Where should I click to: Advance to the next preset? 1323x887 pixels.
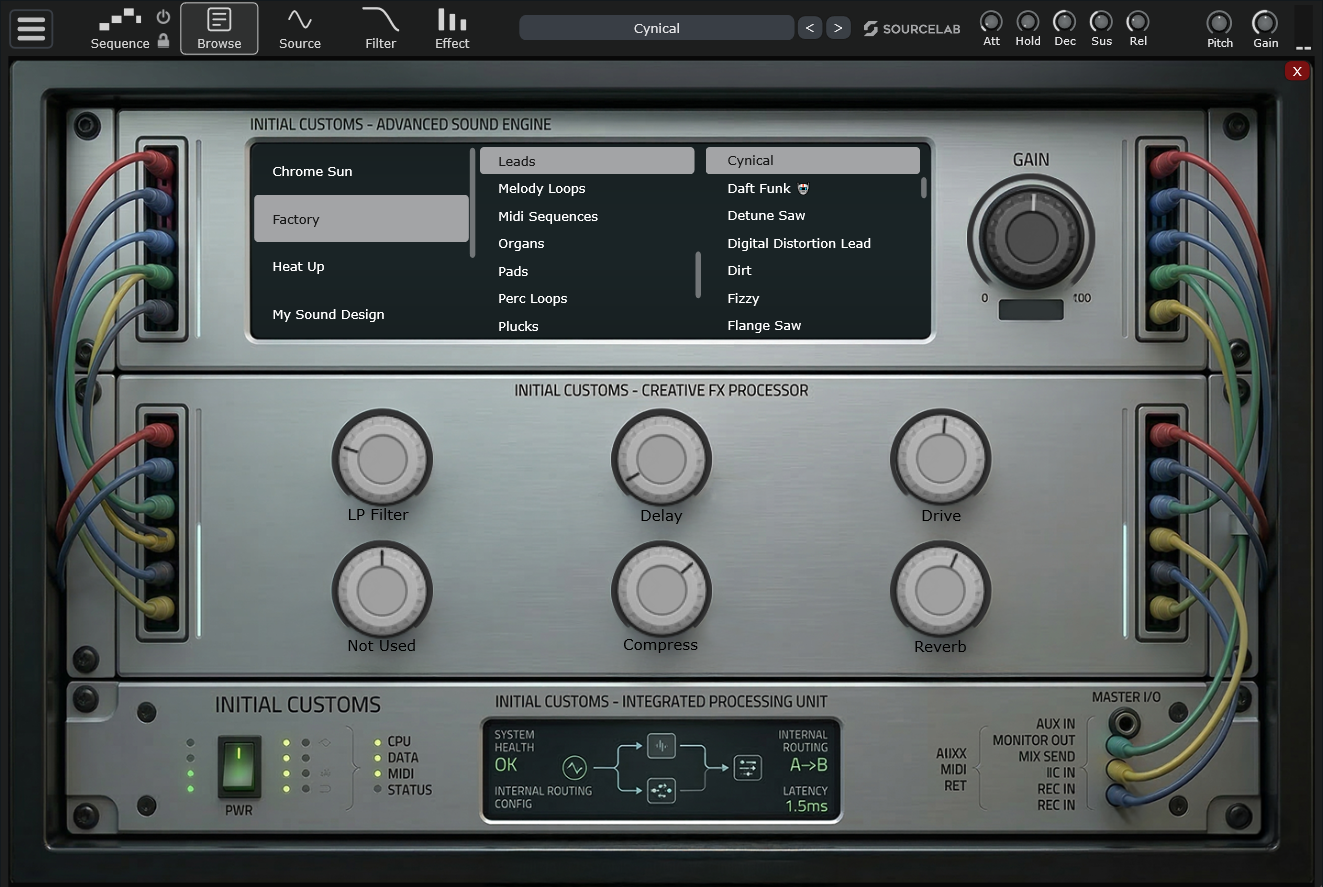pyautogui.click(x=838, y=28)
